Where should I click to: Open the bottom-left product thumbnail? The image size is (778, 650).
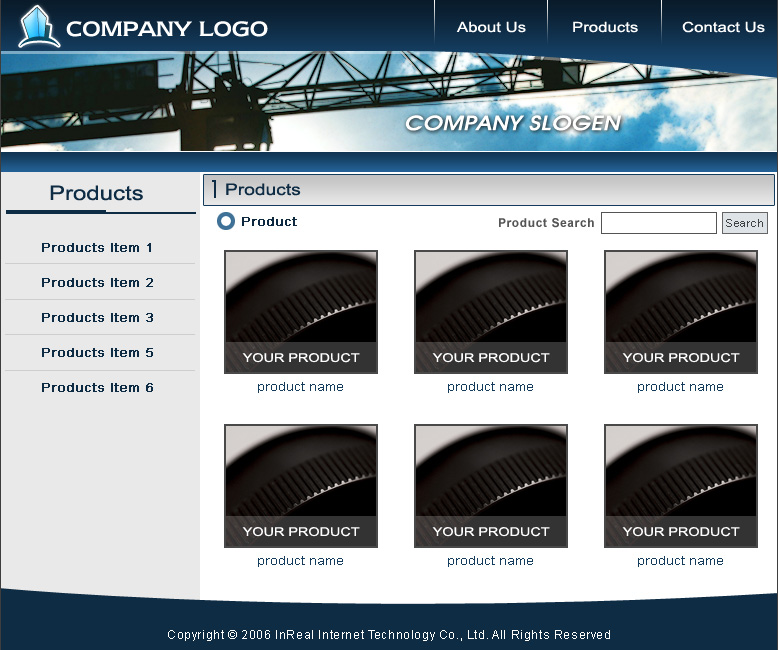[301, 485]
